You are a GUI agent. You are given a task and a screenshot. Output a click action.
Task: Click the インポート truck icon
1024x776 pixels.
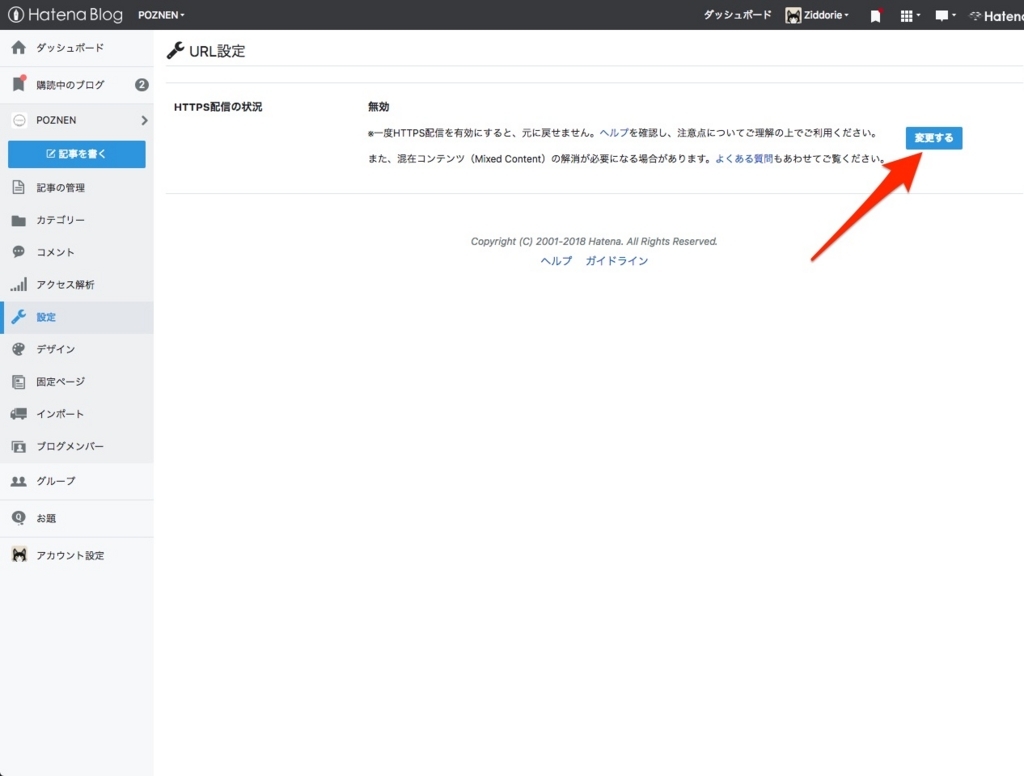click(18, 413)
